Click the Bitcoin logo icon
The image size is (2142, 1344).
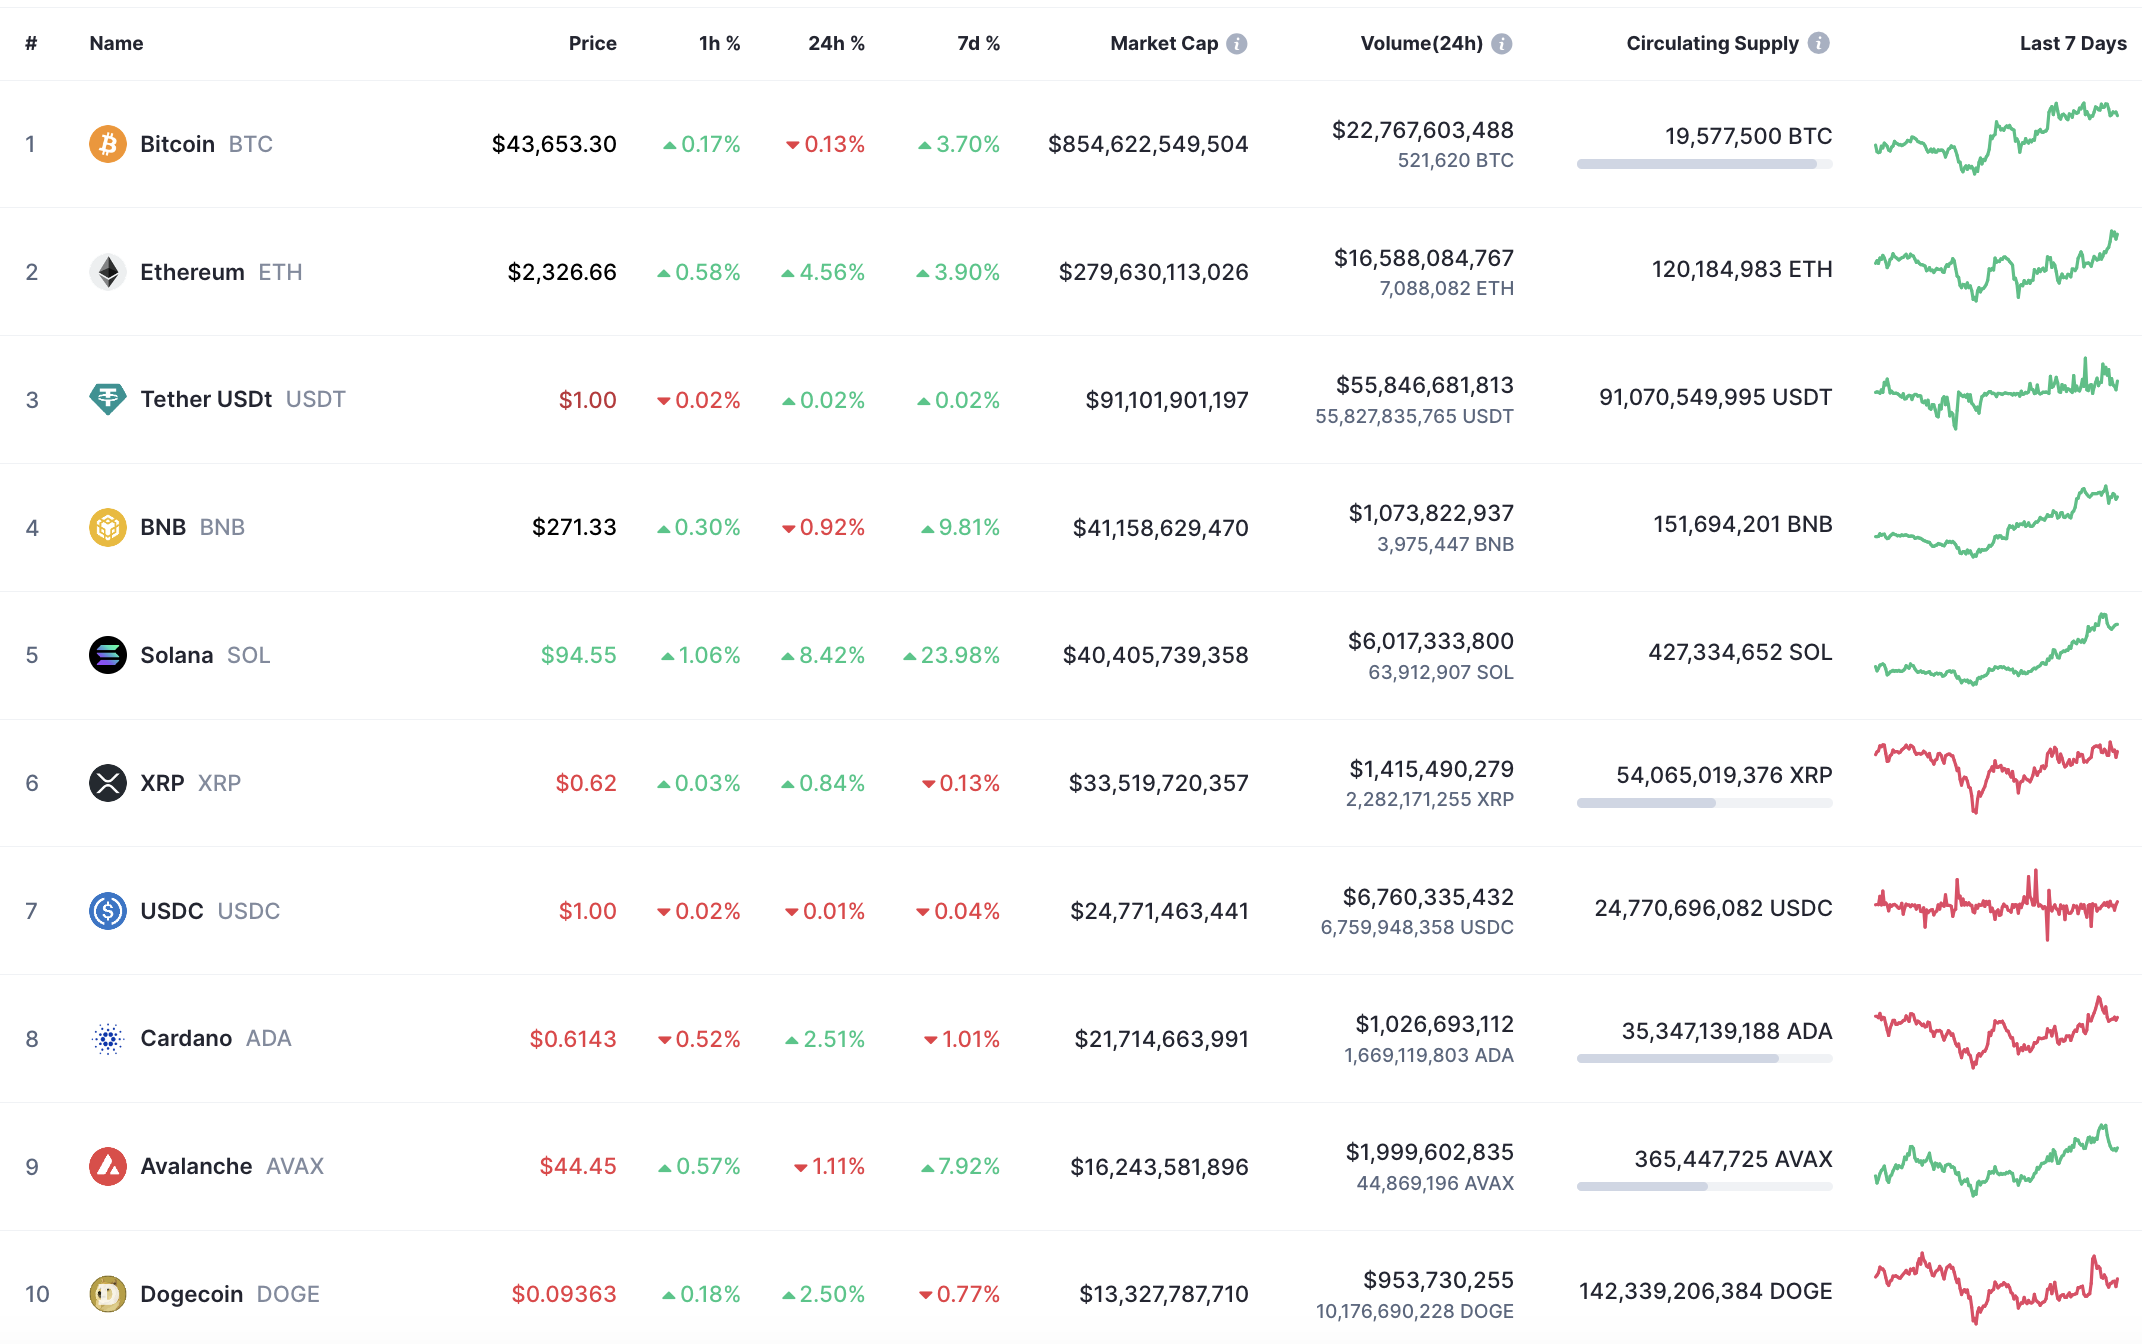108,144
